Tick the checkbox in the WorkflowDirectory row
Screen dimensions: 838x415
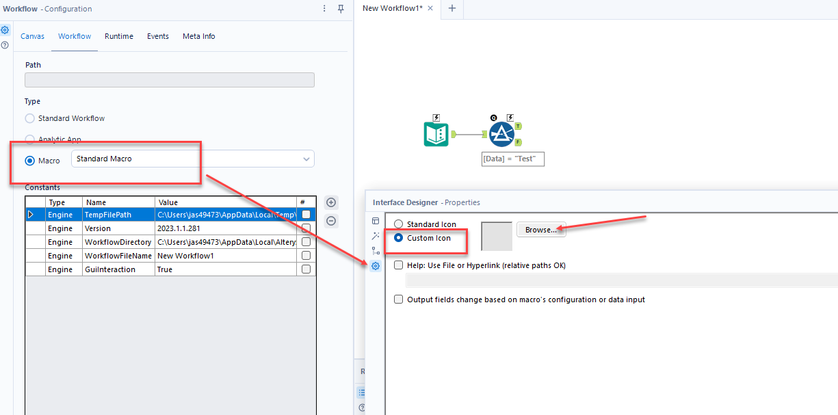pos(306,242)
